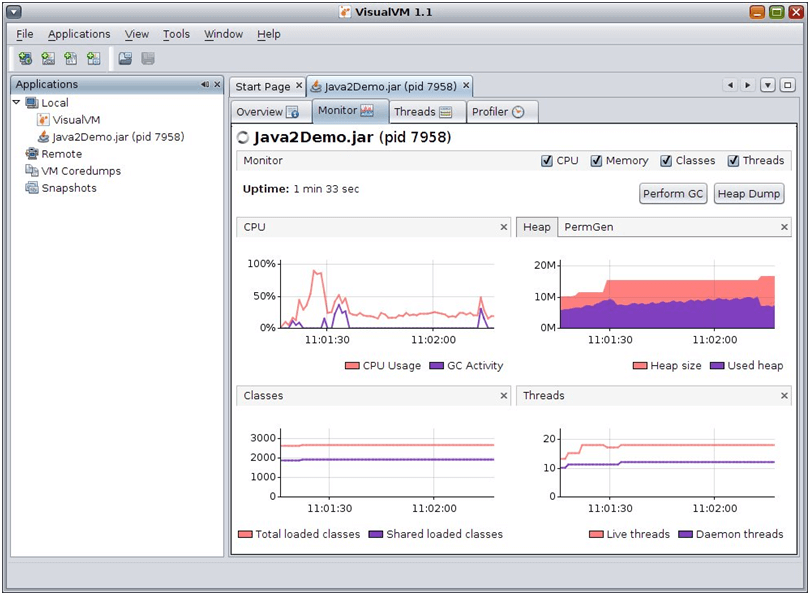Close the Classes chart panel
This screenshot has height=595, width=810.
pos(504,396)
